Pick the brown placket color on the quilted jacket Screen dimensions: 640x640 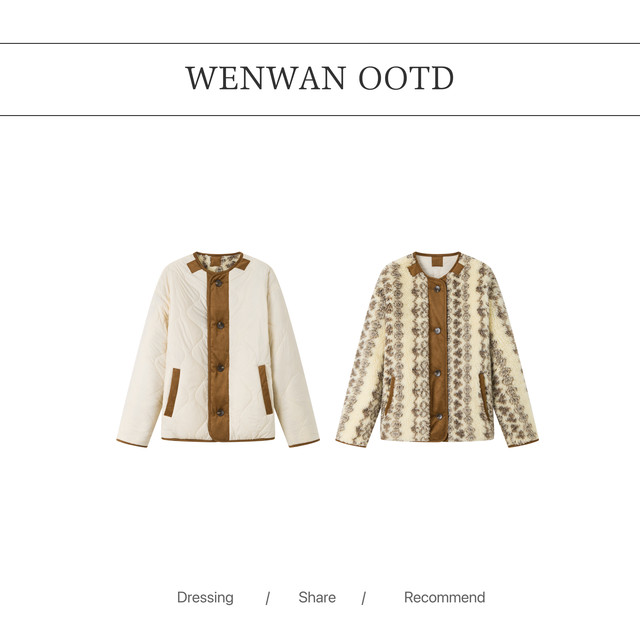(218, 355)
